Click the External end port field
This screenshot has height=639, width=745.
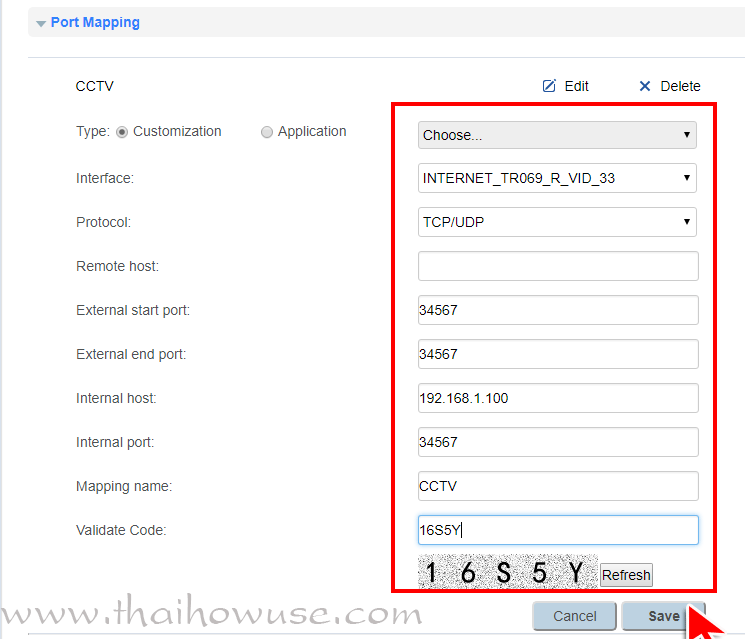tap(558, 354)
